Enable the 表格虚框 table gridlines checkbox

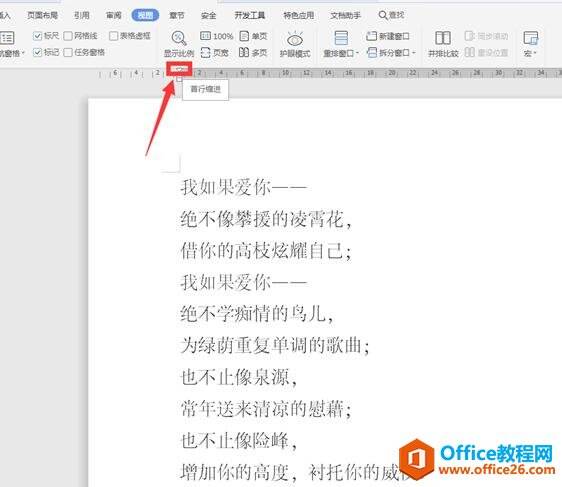click(113, 36)
